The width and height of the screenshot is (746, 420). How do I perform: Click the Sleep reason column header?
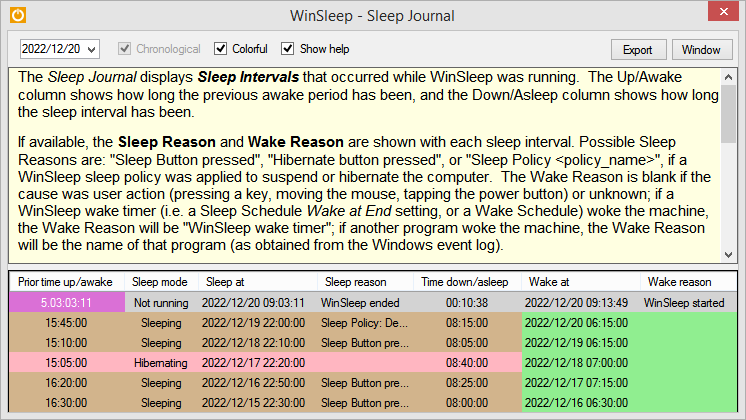pyautogui.click(x=365, y=282)
